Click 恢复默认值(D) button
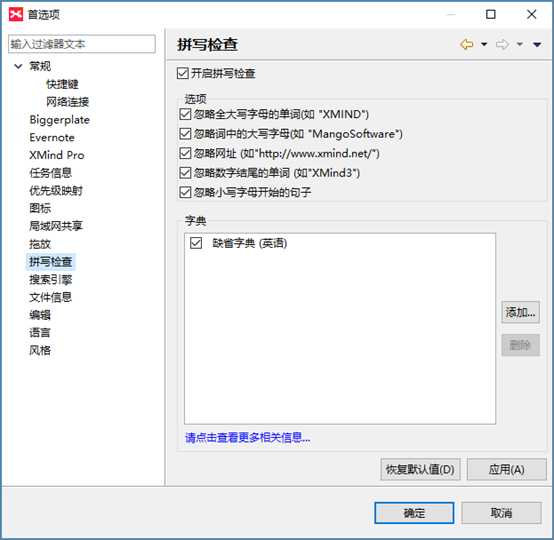Screen dimensions: 554x540 click(420, 469)
